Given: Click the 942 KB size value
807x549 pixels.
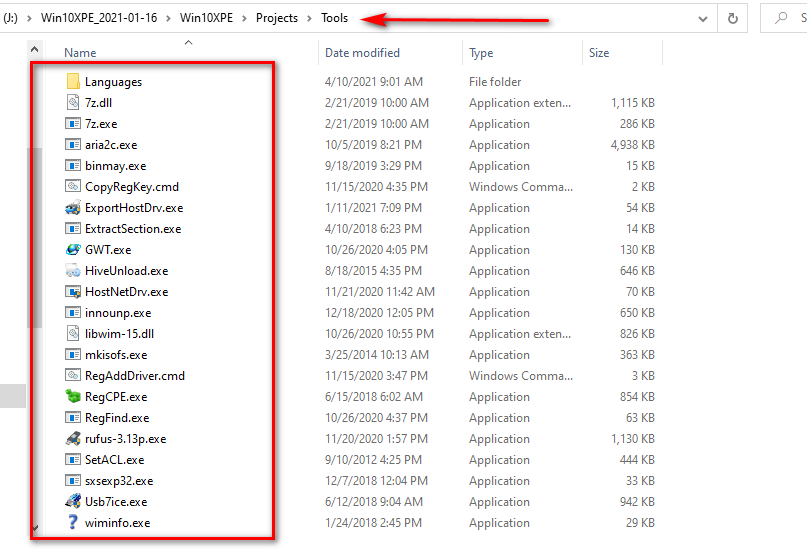Looking at the screenshot, I should point(637,502).
